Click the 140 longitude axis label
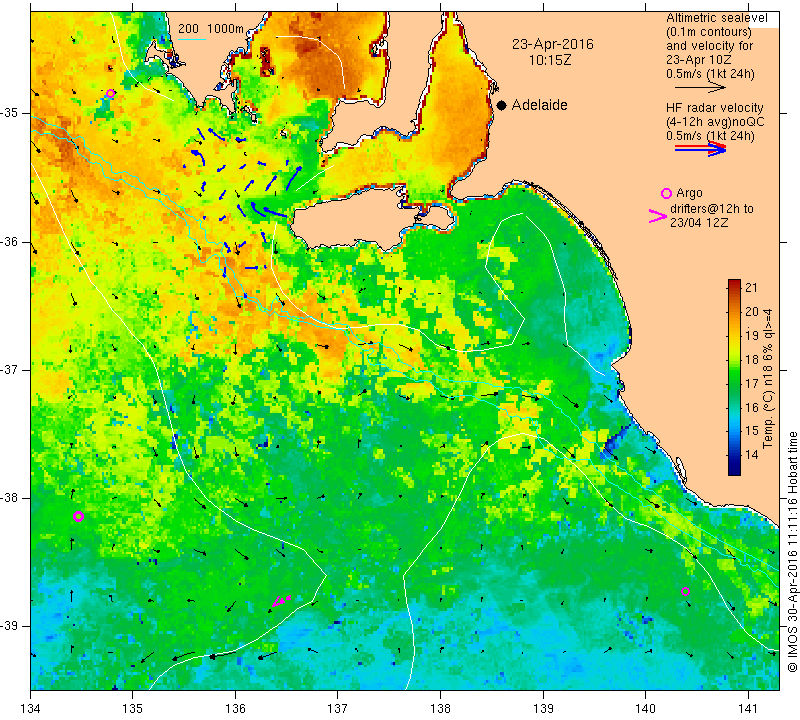The image size is (800, 720). 645,708
